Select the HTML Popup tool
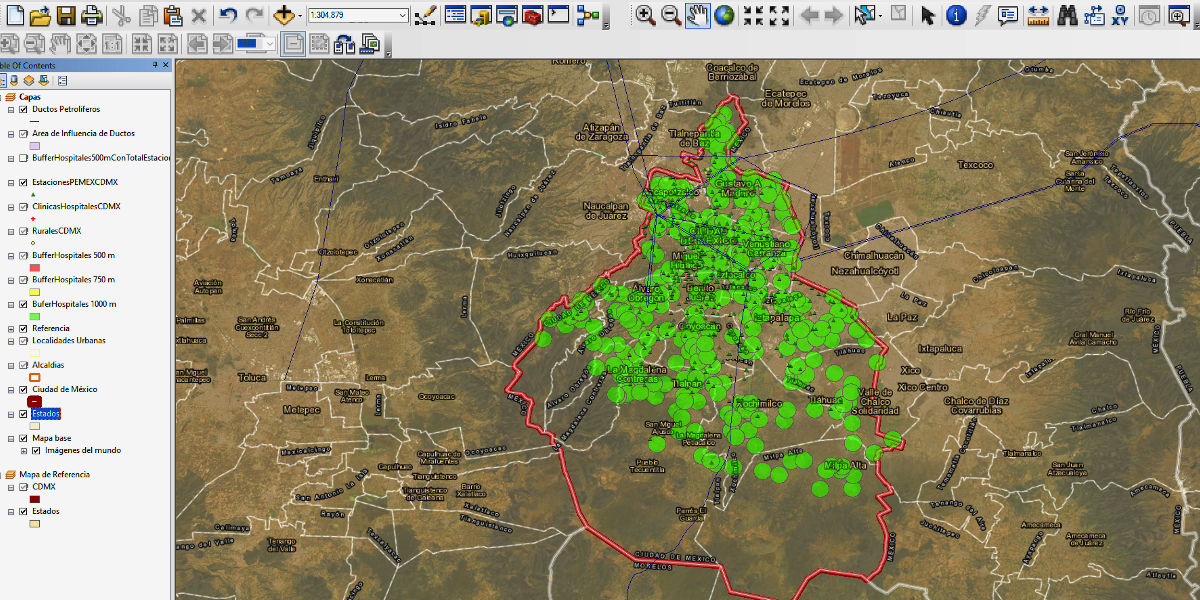The height and width of the screenshot is (600, 1200). 1008,15
